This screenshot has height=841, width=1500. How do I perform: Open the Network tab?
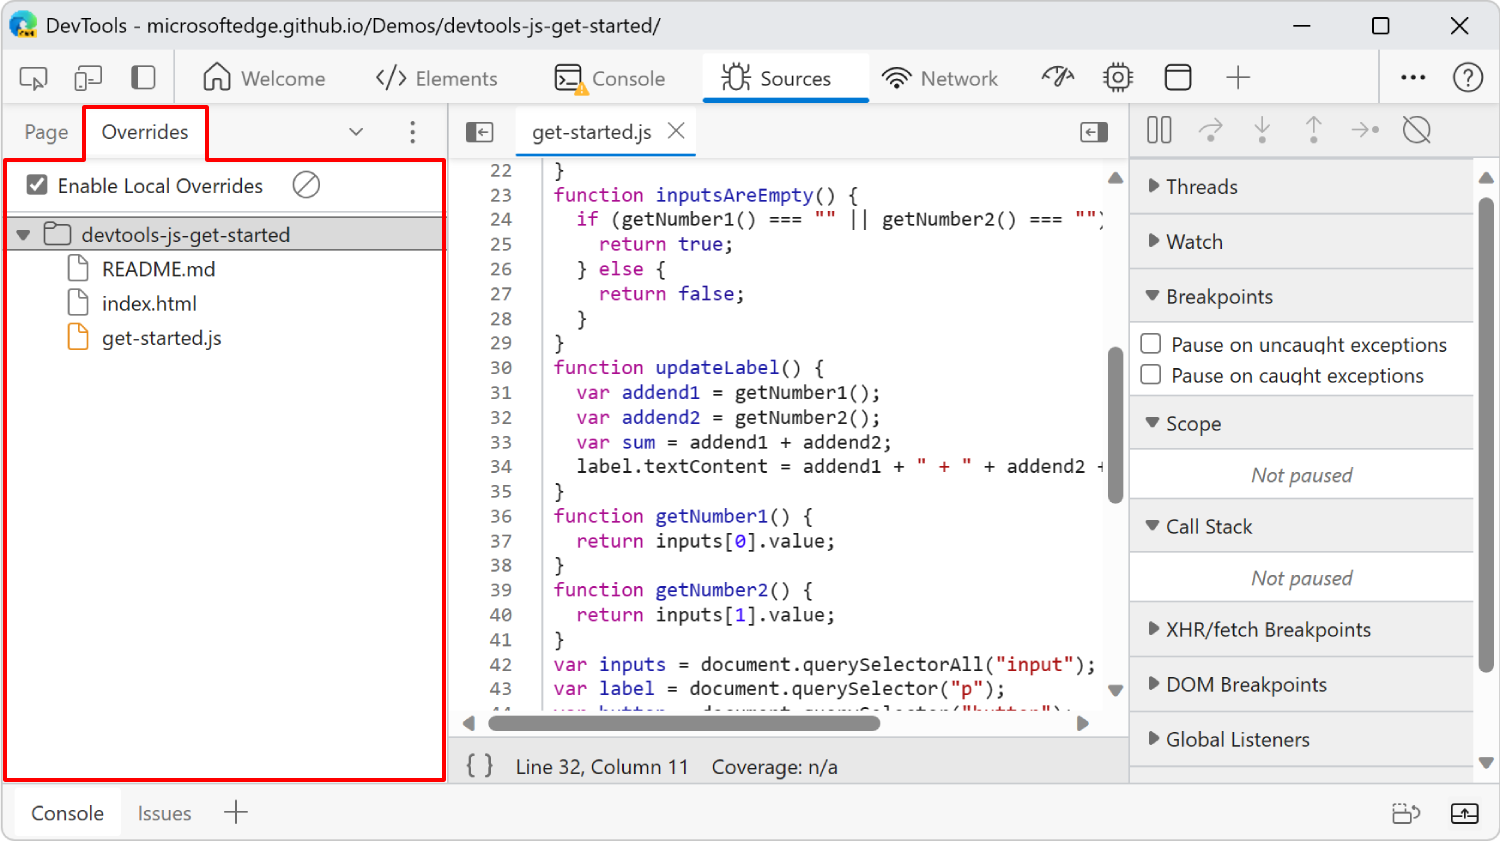940,78
